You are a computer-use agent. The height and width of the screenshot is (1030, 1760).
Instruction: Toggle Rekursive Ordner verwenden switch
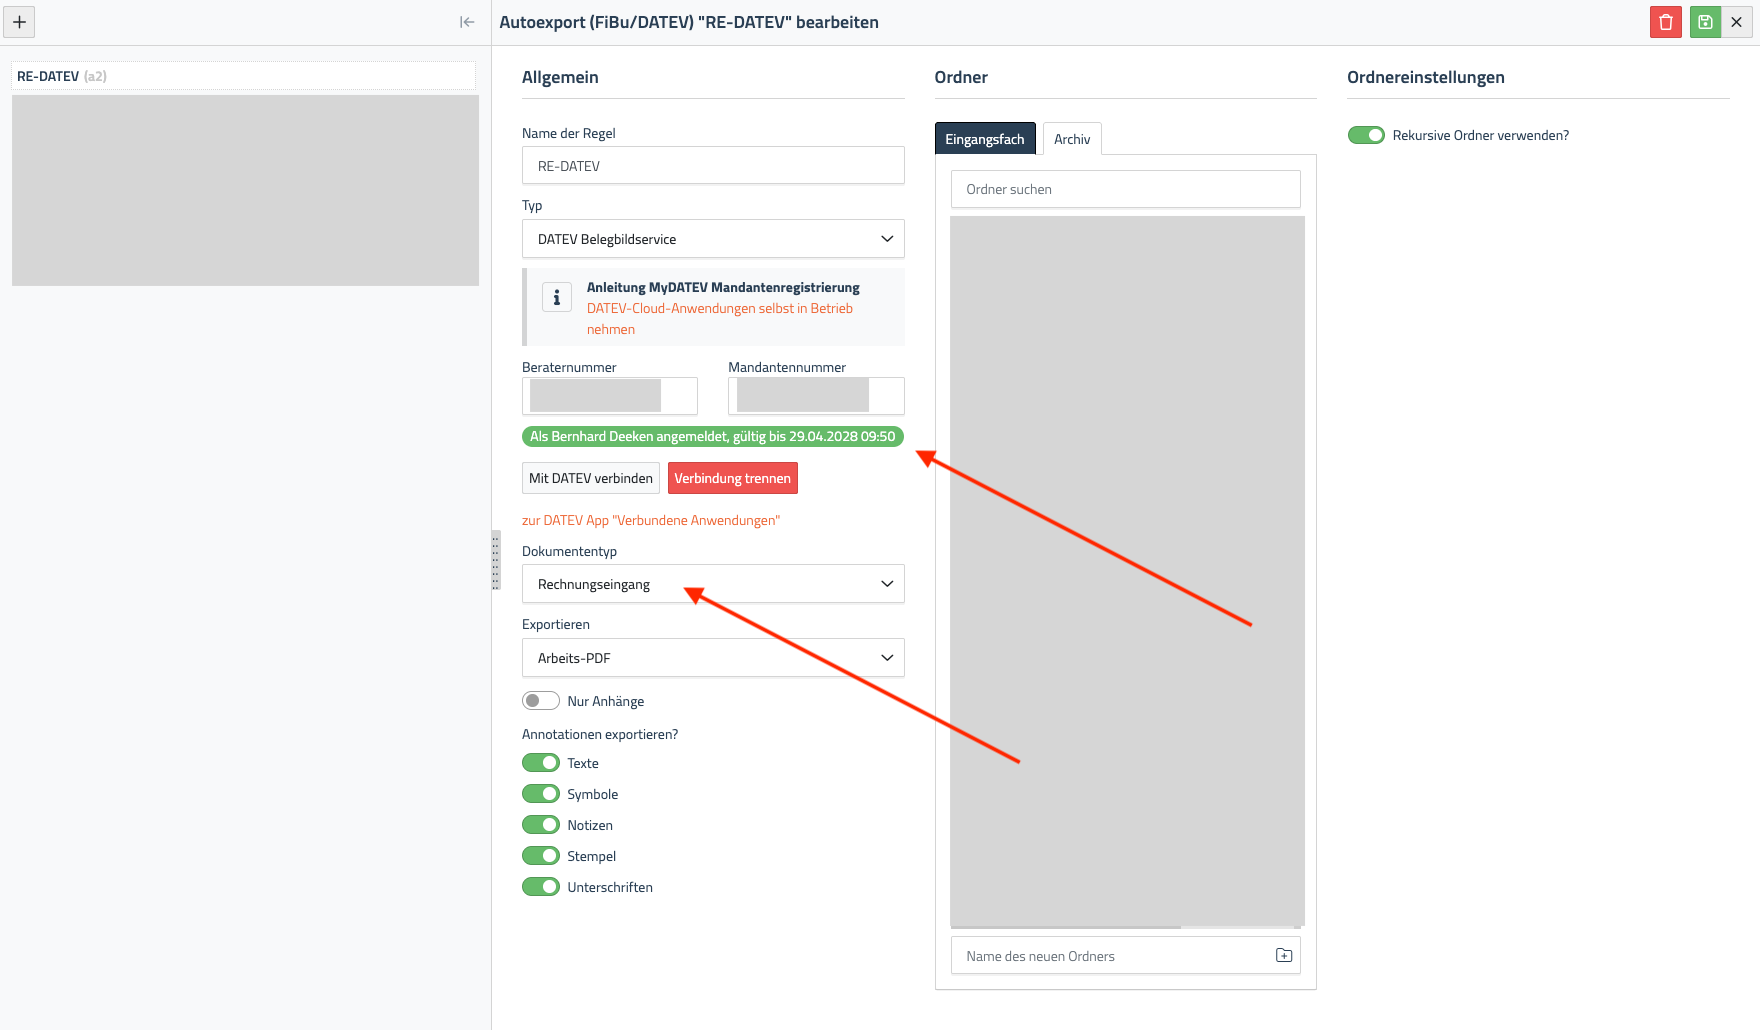click(1366, 135)
